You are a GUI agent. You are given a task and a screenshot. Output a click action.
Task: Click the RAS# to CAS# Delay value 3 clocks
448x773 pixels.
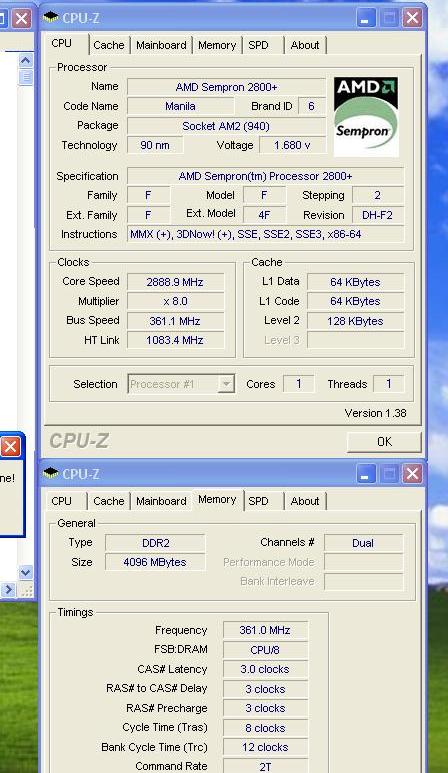(265, 689)
